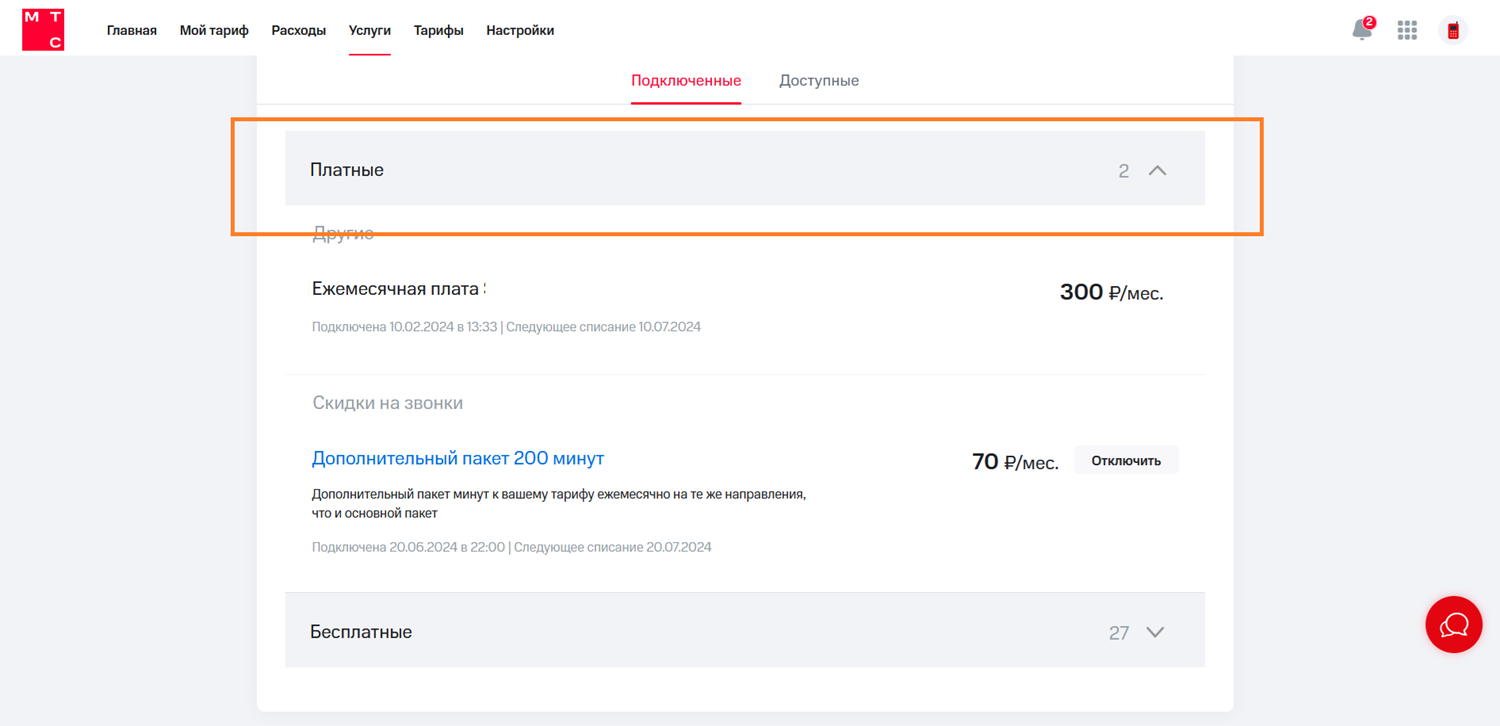The image size is (1500, 726).
Task: Click the Скидки на звонки heading
Action: pos(388,403)
